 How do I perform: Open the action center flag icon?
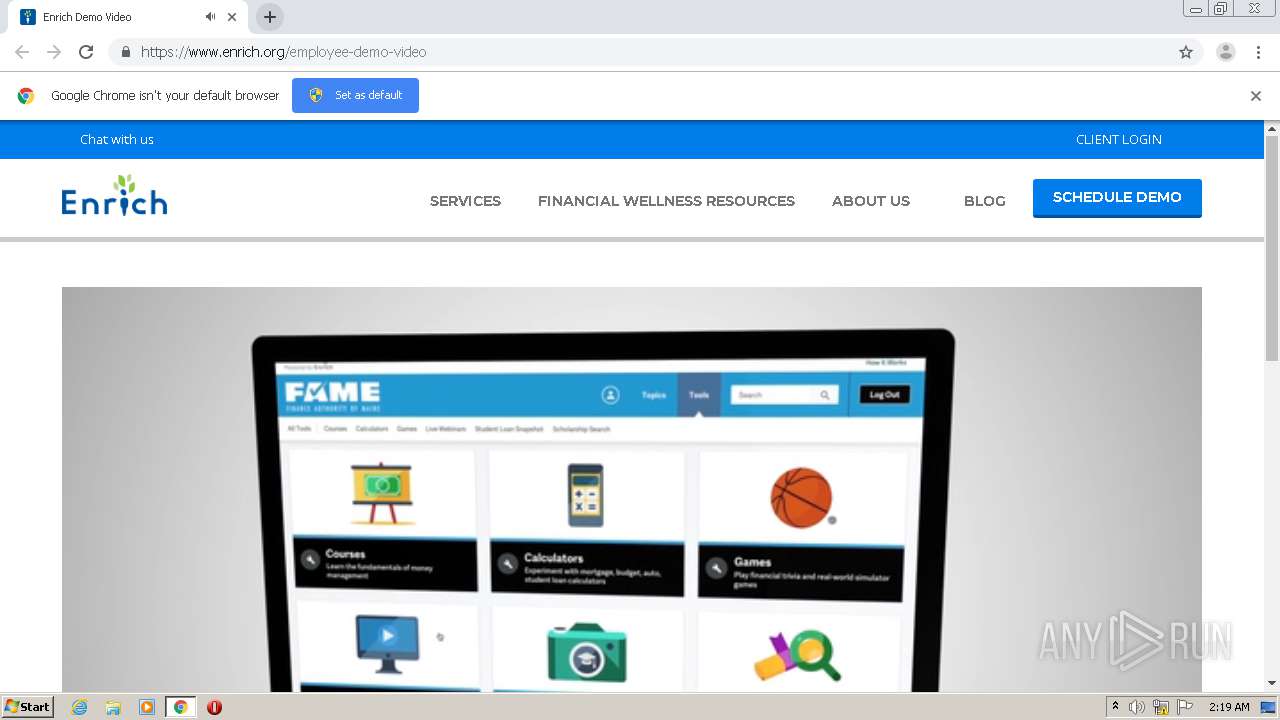tap(1185, 707)
